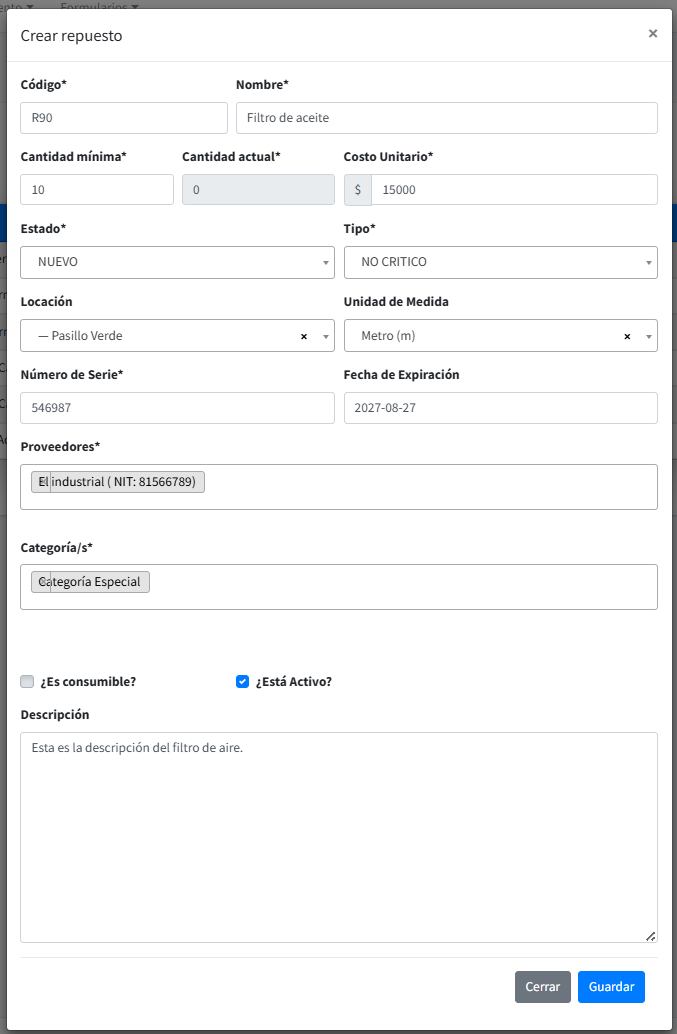This screenshot has height=1034, width=677.
Task: Select the Fecha de Expiración date field
Action: coord(500,408)
